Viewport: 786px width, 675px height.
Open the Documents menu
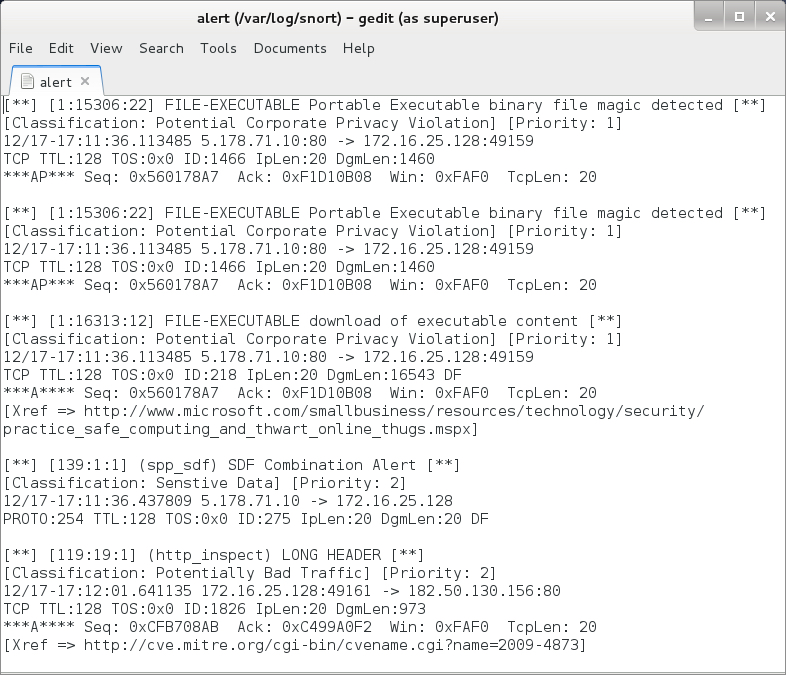[290, 48]
